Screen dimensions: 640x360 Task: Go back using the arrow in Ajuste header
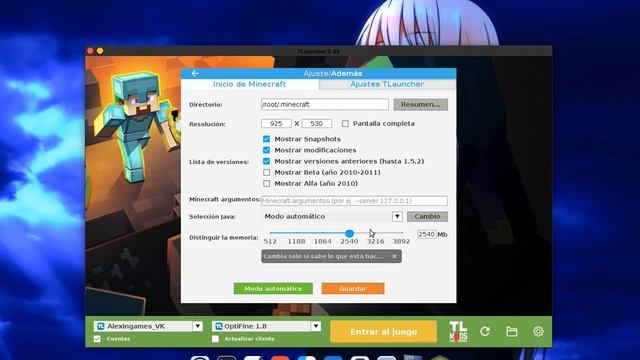click(x=195, y=73)
